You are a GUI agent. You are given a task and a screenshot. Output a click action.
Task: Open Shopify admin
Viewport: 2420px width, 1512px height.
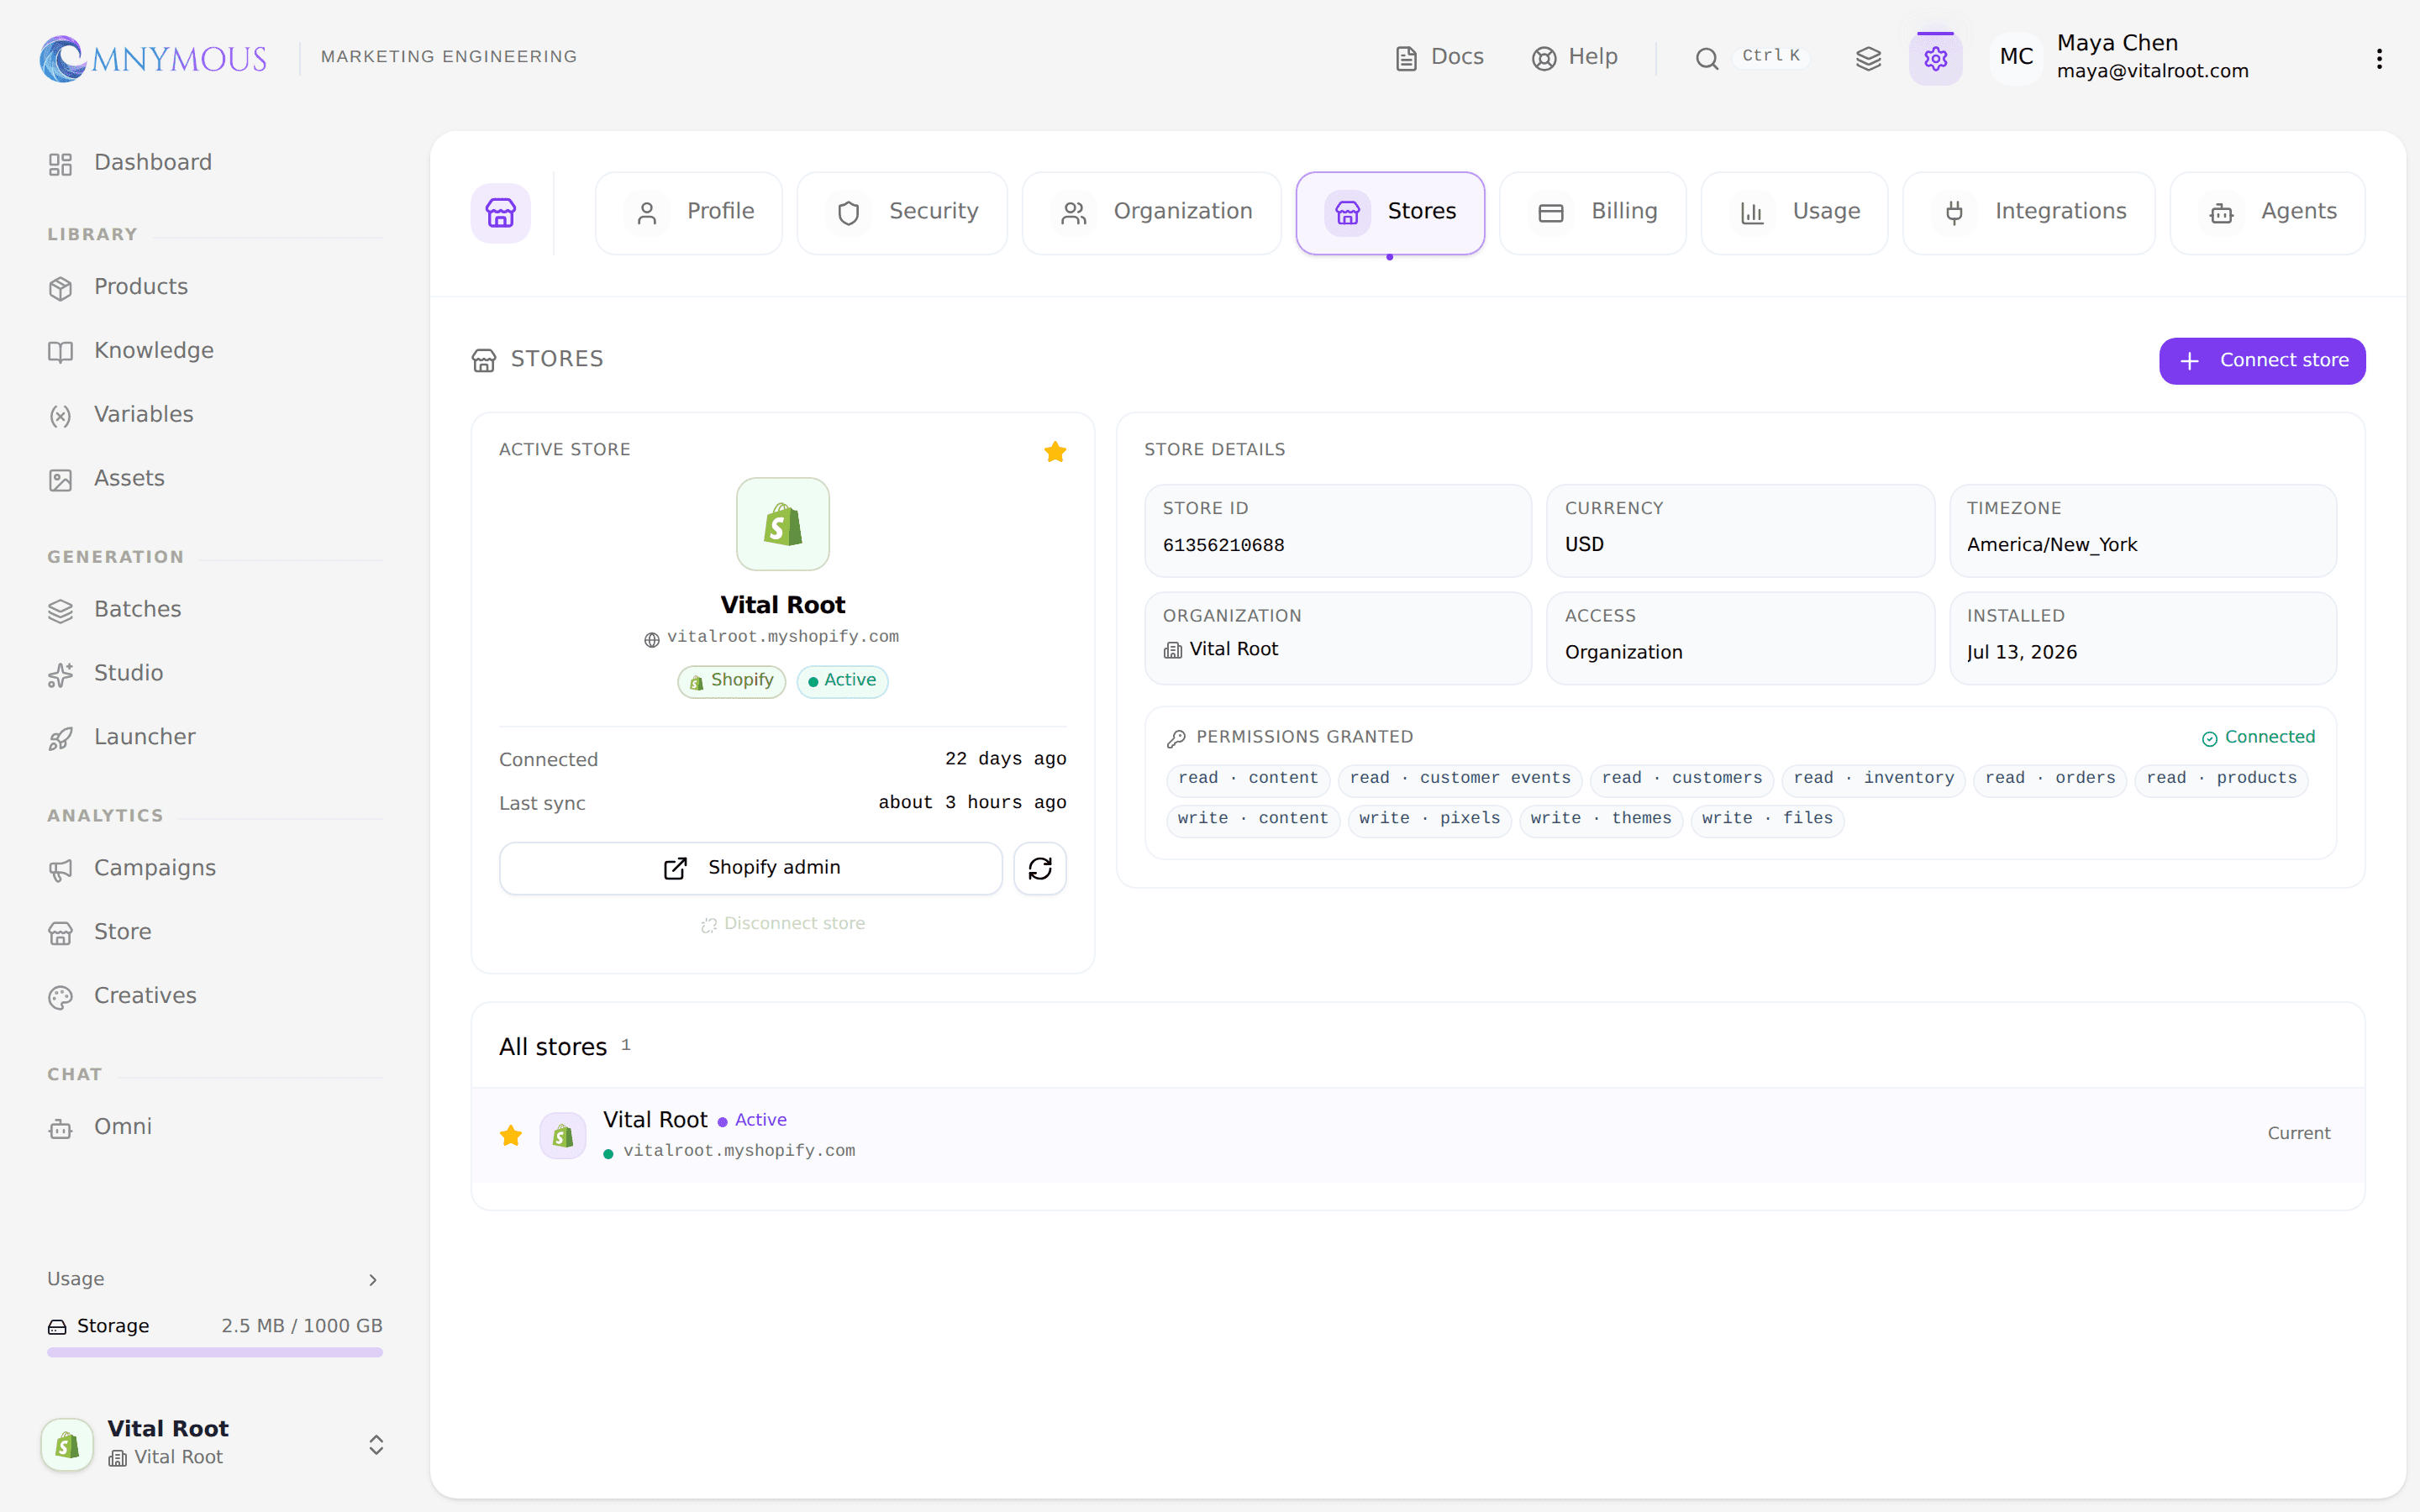pos(751,868)
